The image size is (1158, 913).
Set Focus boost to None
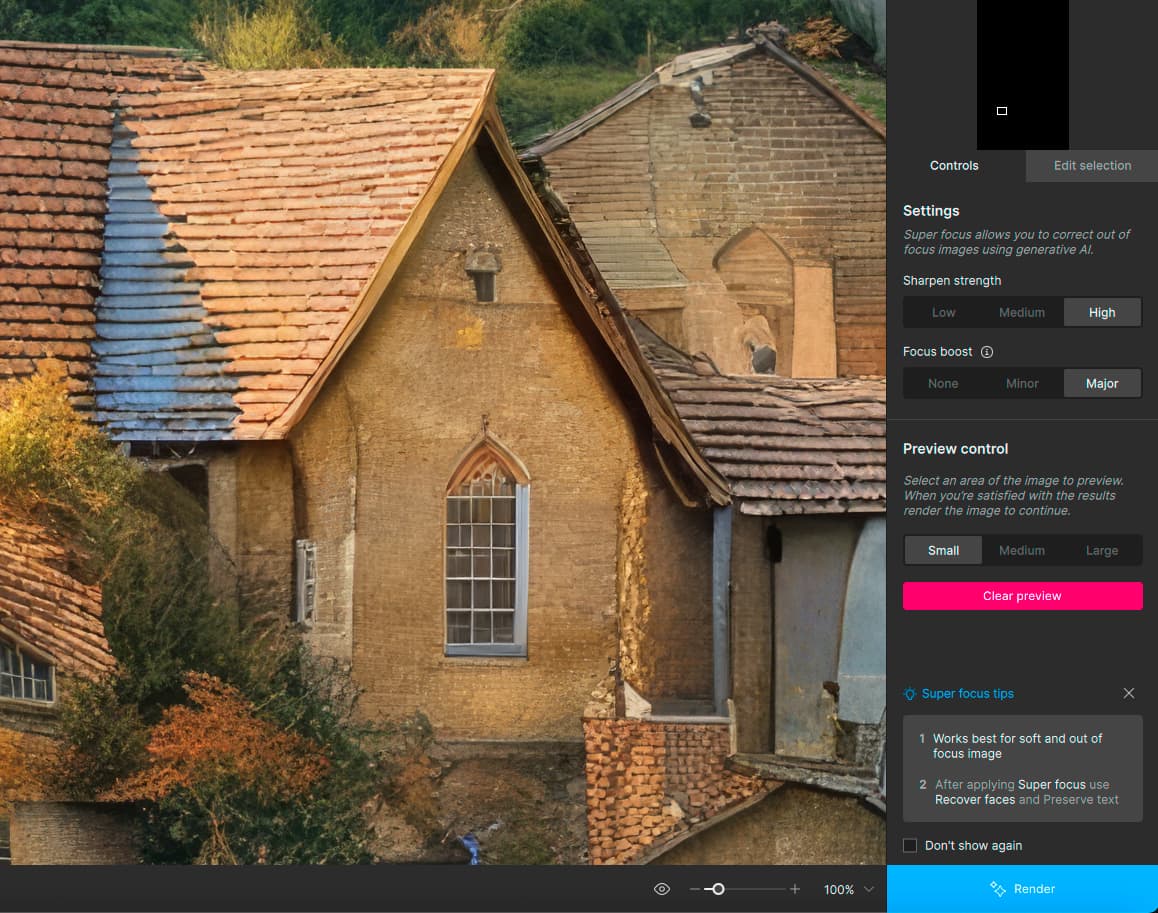coord(943,384)
